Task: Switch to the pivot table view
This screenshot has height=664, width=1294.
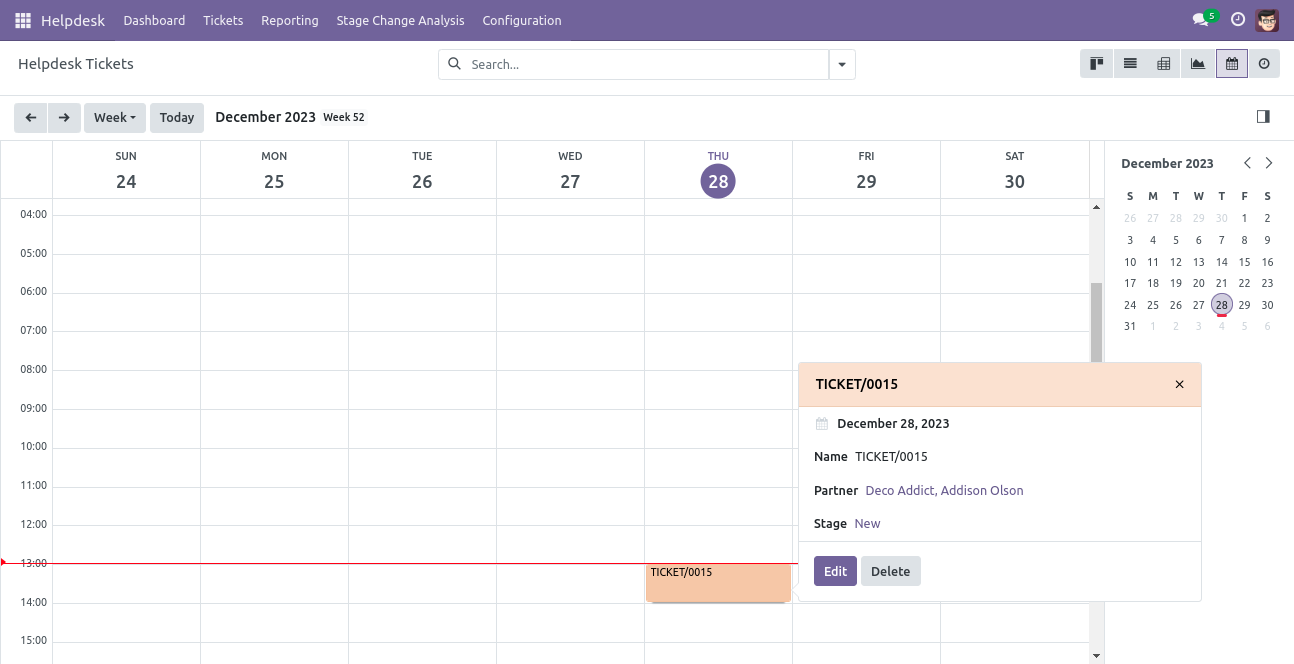Action: click(1164, 64)
